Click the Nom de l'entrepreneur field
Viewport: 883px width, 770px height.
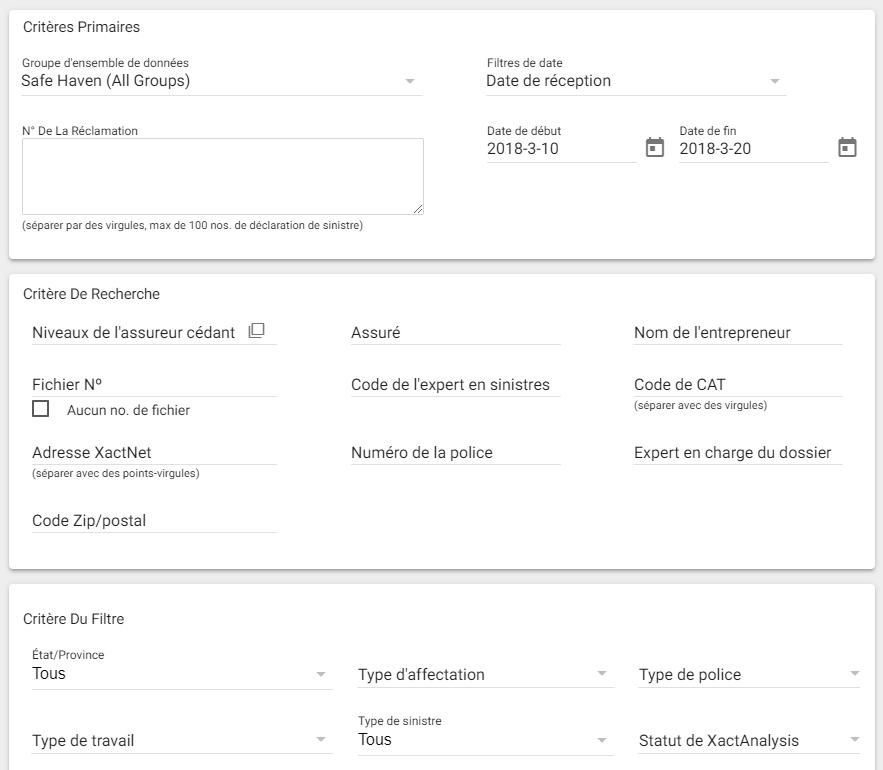tap(737, 333)
